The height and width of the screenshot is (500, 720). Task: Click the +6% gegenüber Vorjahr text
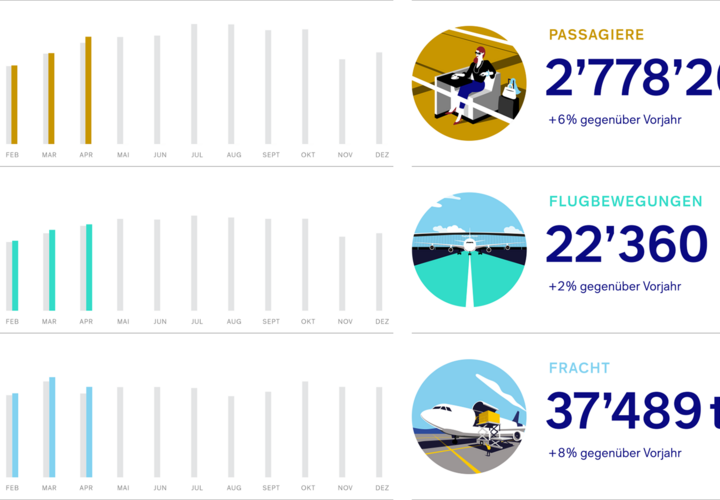pyautogui.click(x=614, y=120)
